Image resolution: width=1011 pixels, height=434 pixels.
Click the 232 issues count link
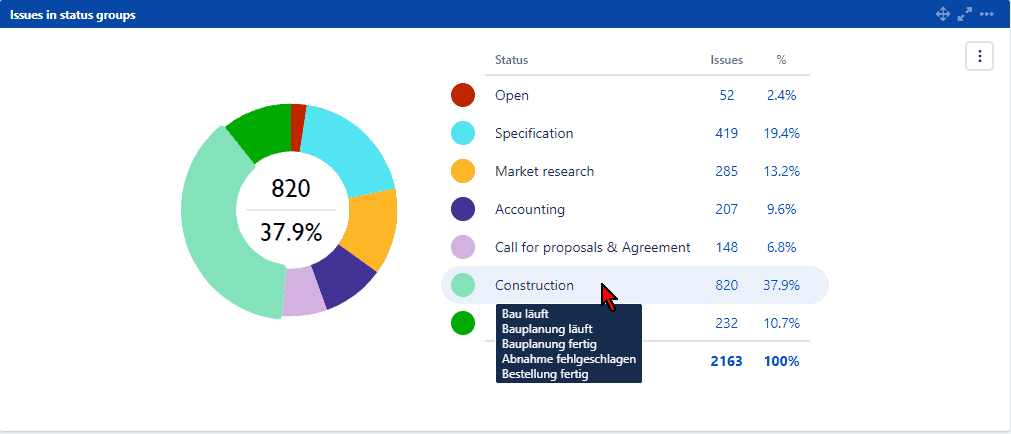726,323
